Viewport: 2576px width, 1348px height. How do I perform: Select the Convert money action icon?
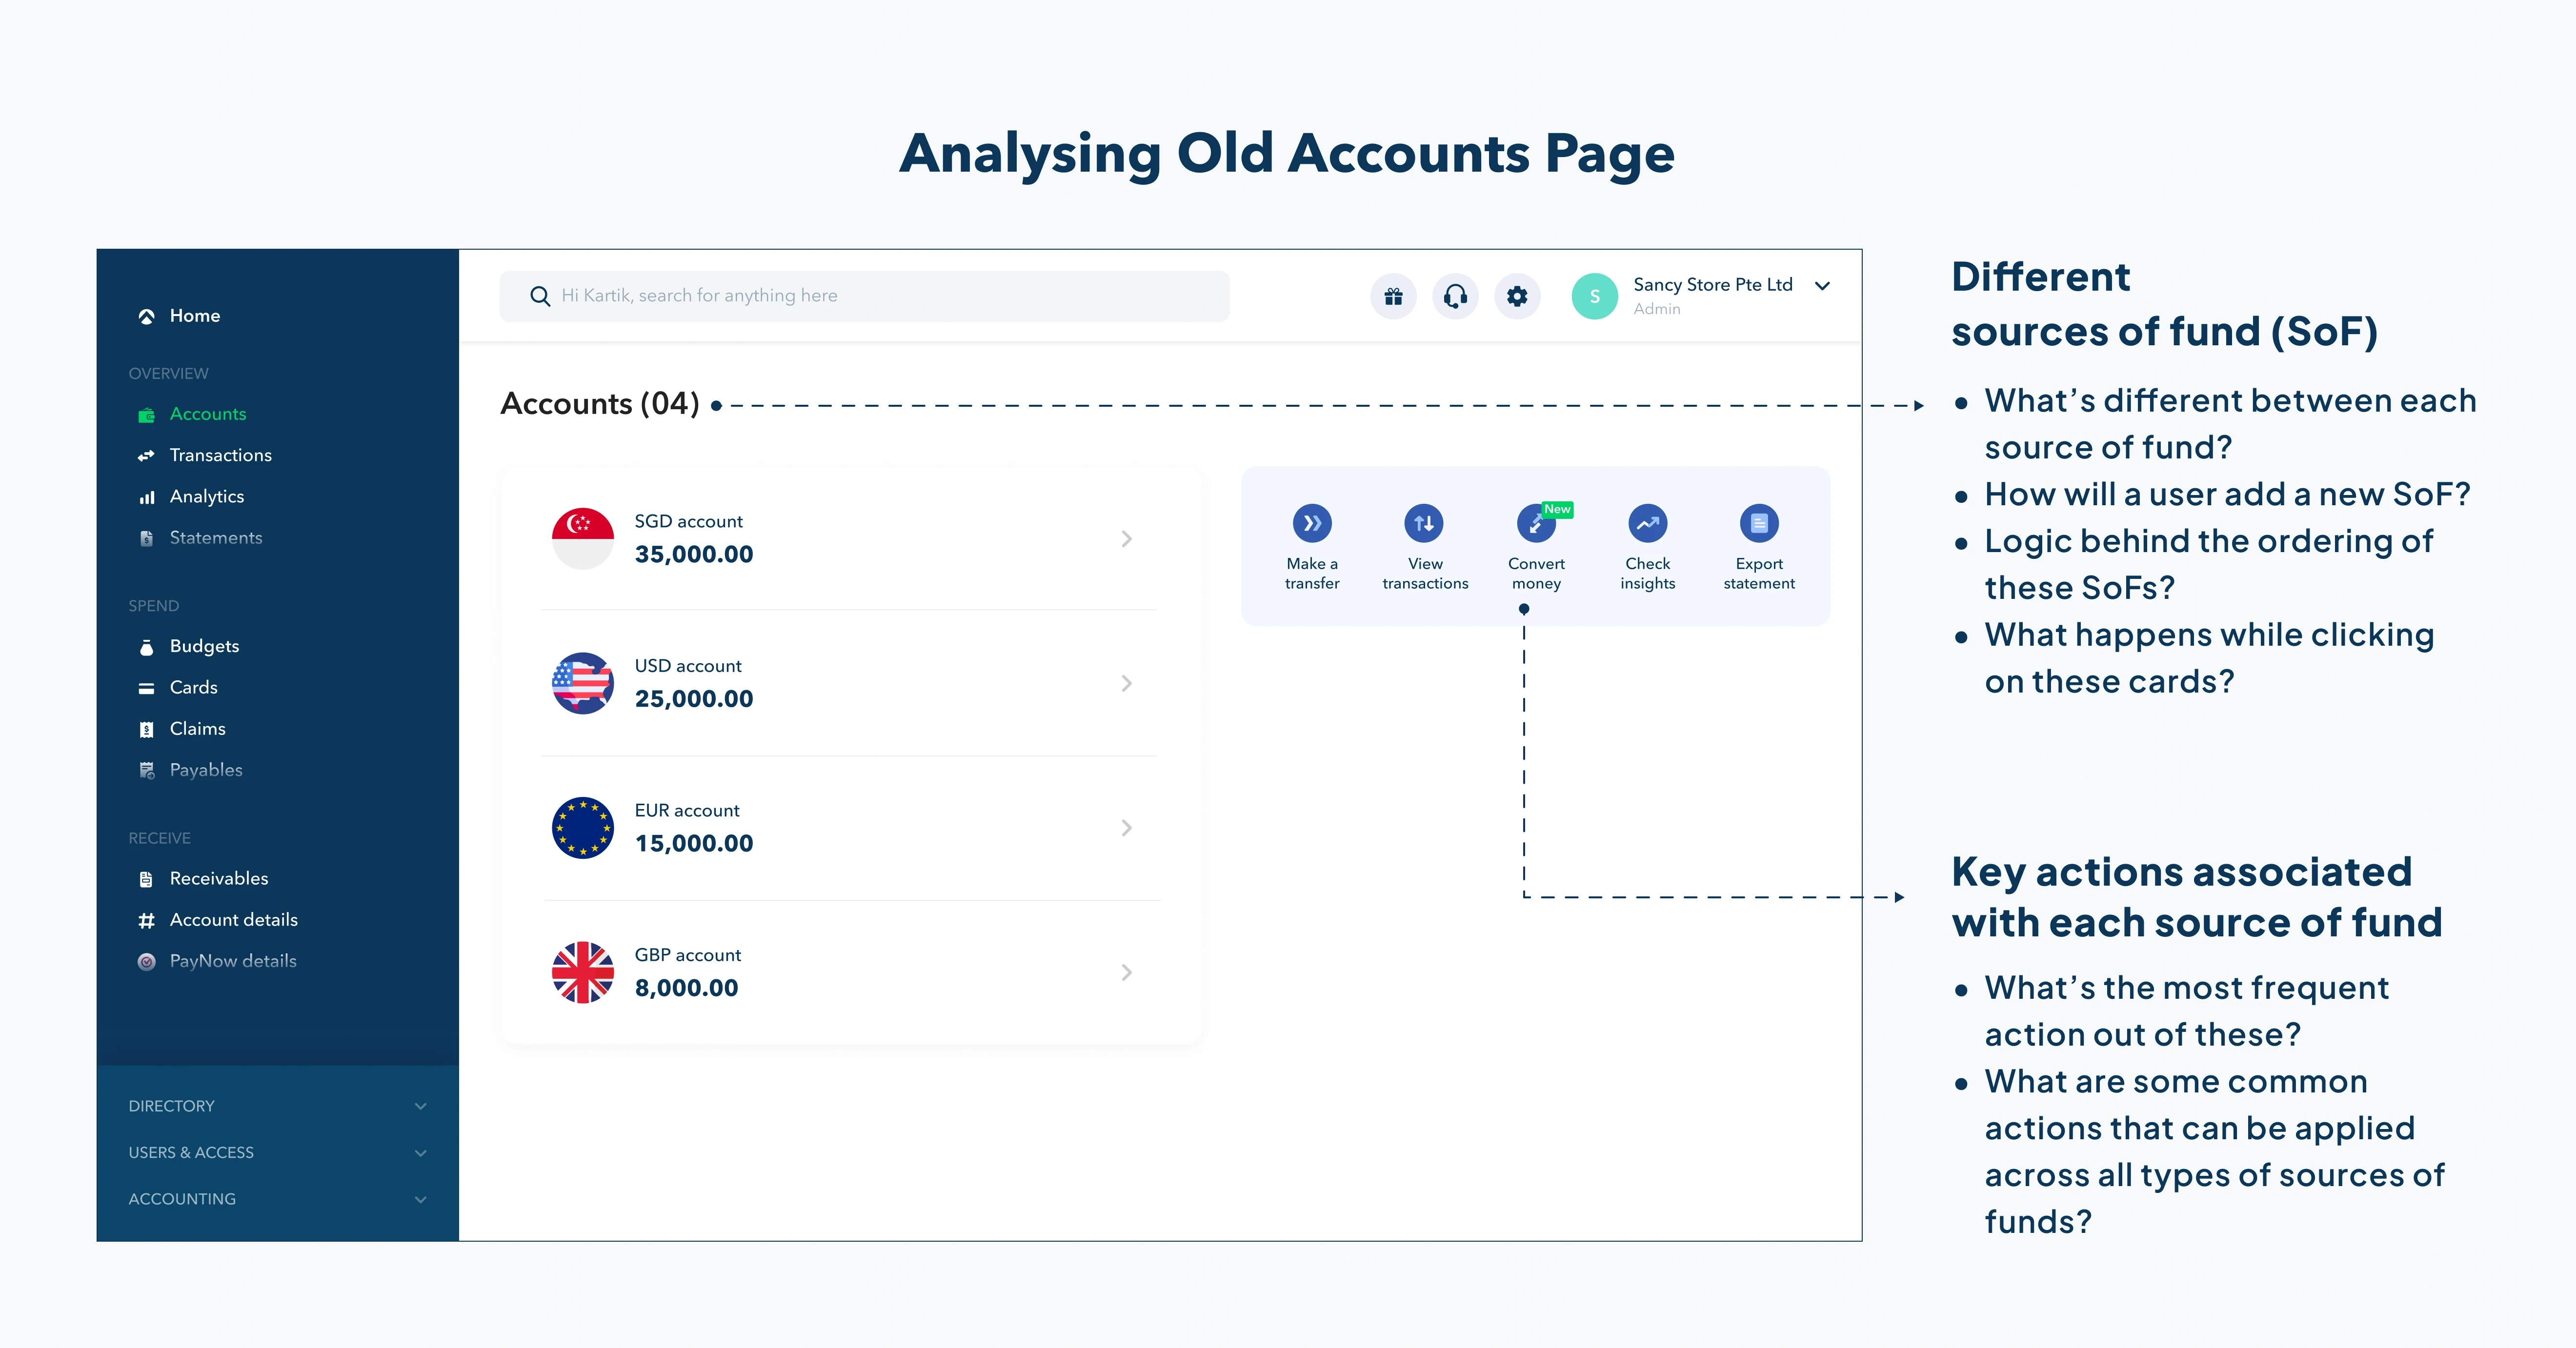1535,523
